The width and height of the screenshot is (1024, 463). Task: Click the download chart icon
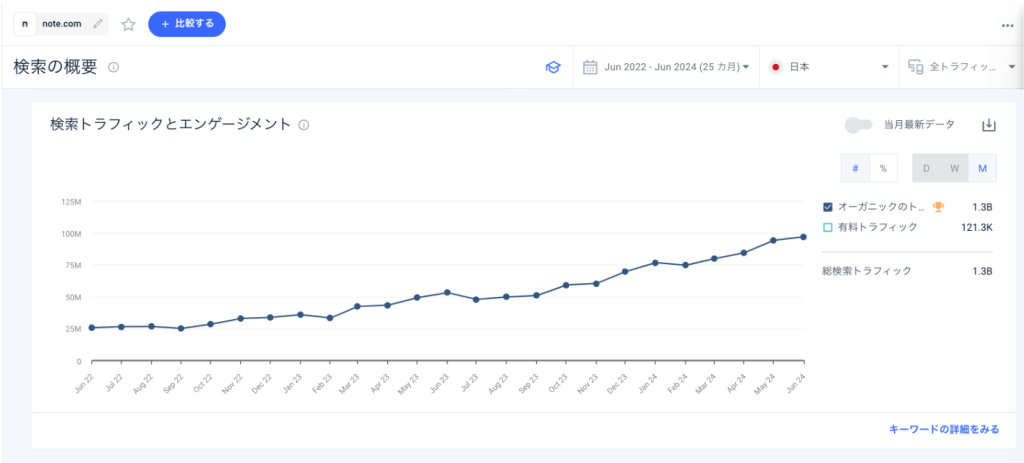pos(988,125)
